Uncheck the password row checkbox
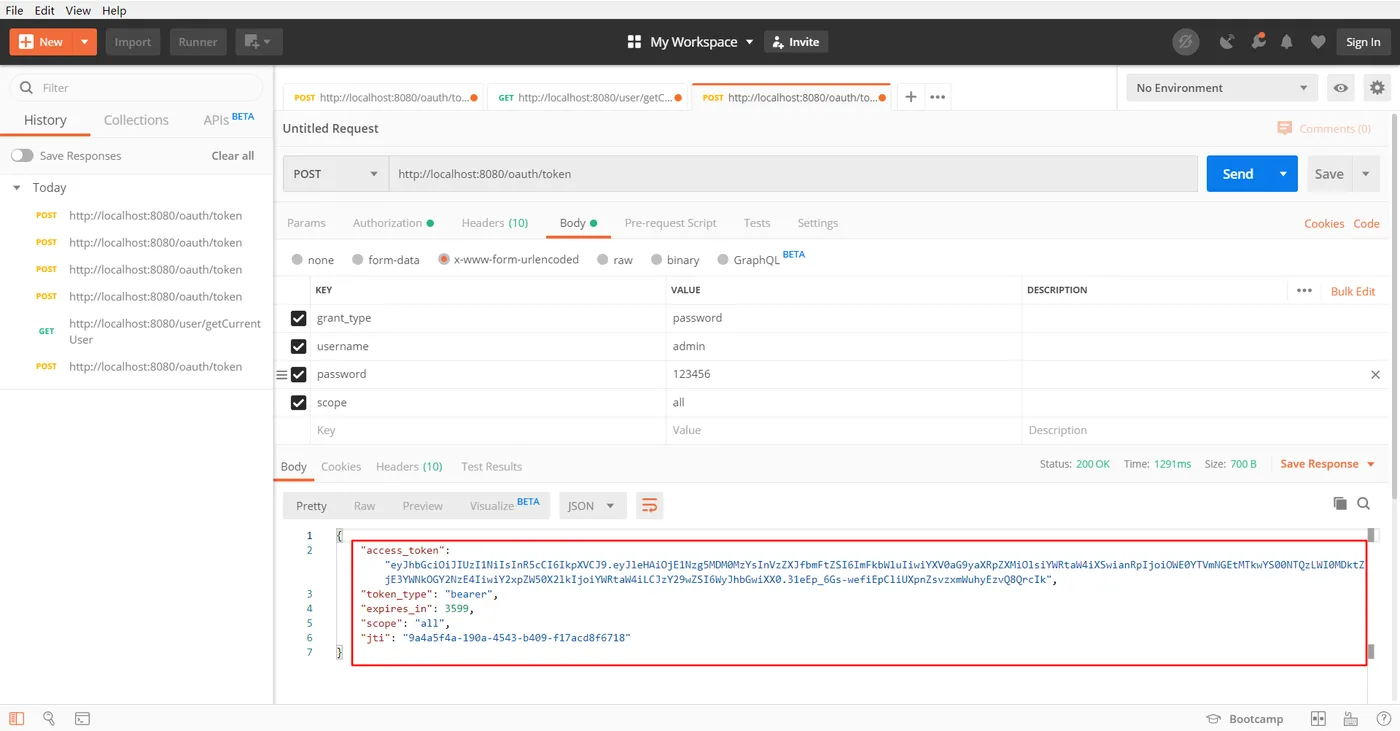Image resolution: width=1400 pixels, height=731 pixels. click(298, 374)
